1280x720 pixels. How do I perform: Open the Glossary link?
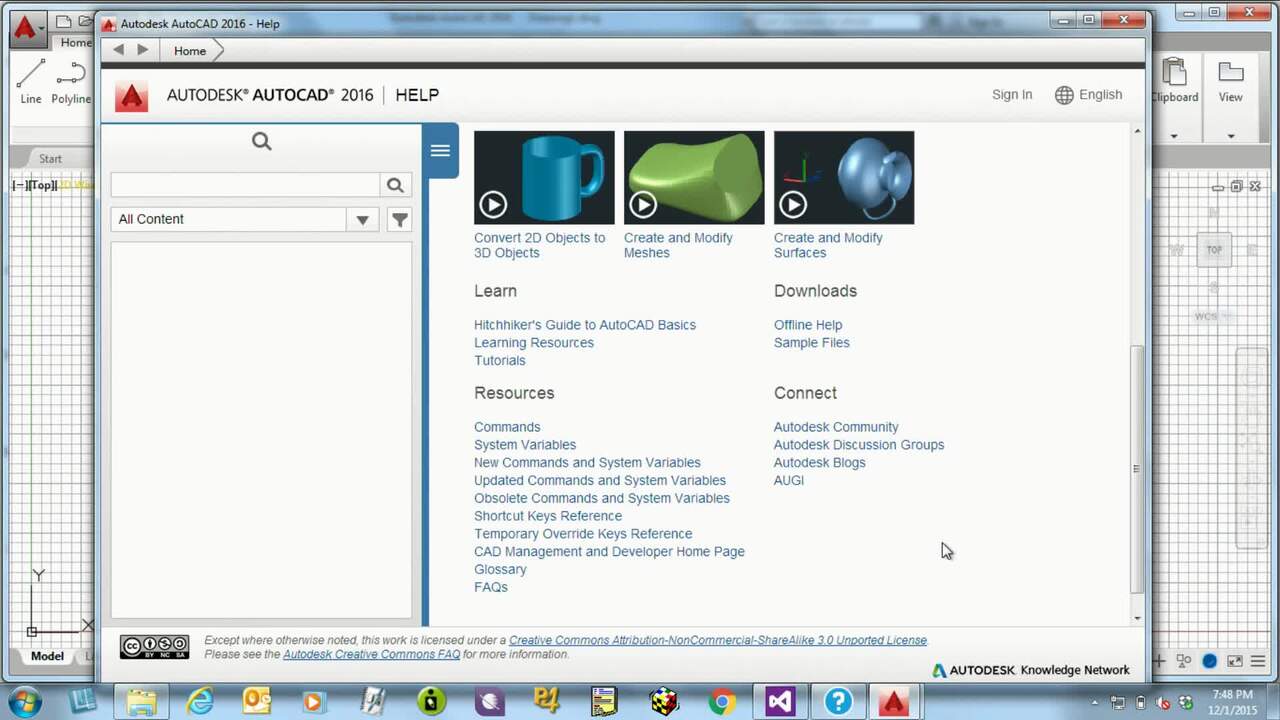tap(500, 570)
